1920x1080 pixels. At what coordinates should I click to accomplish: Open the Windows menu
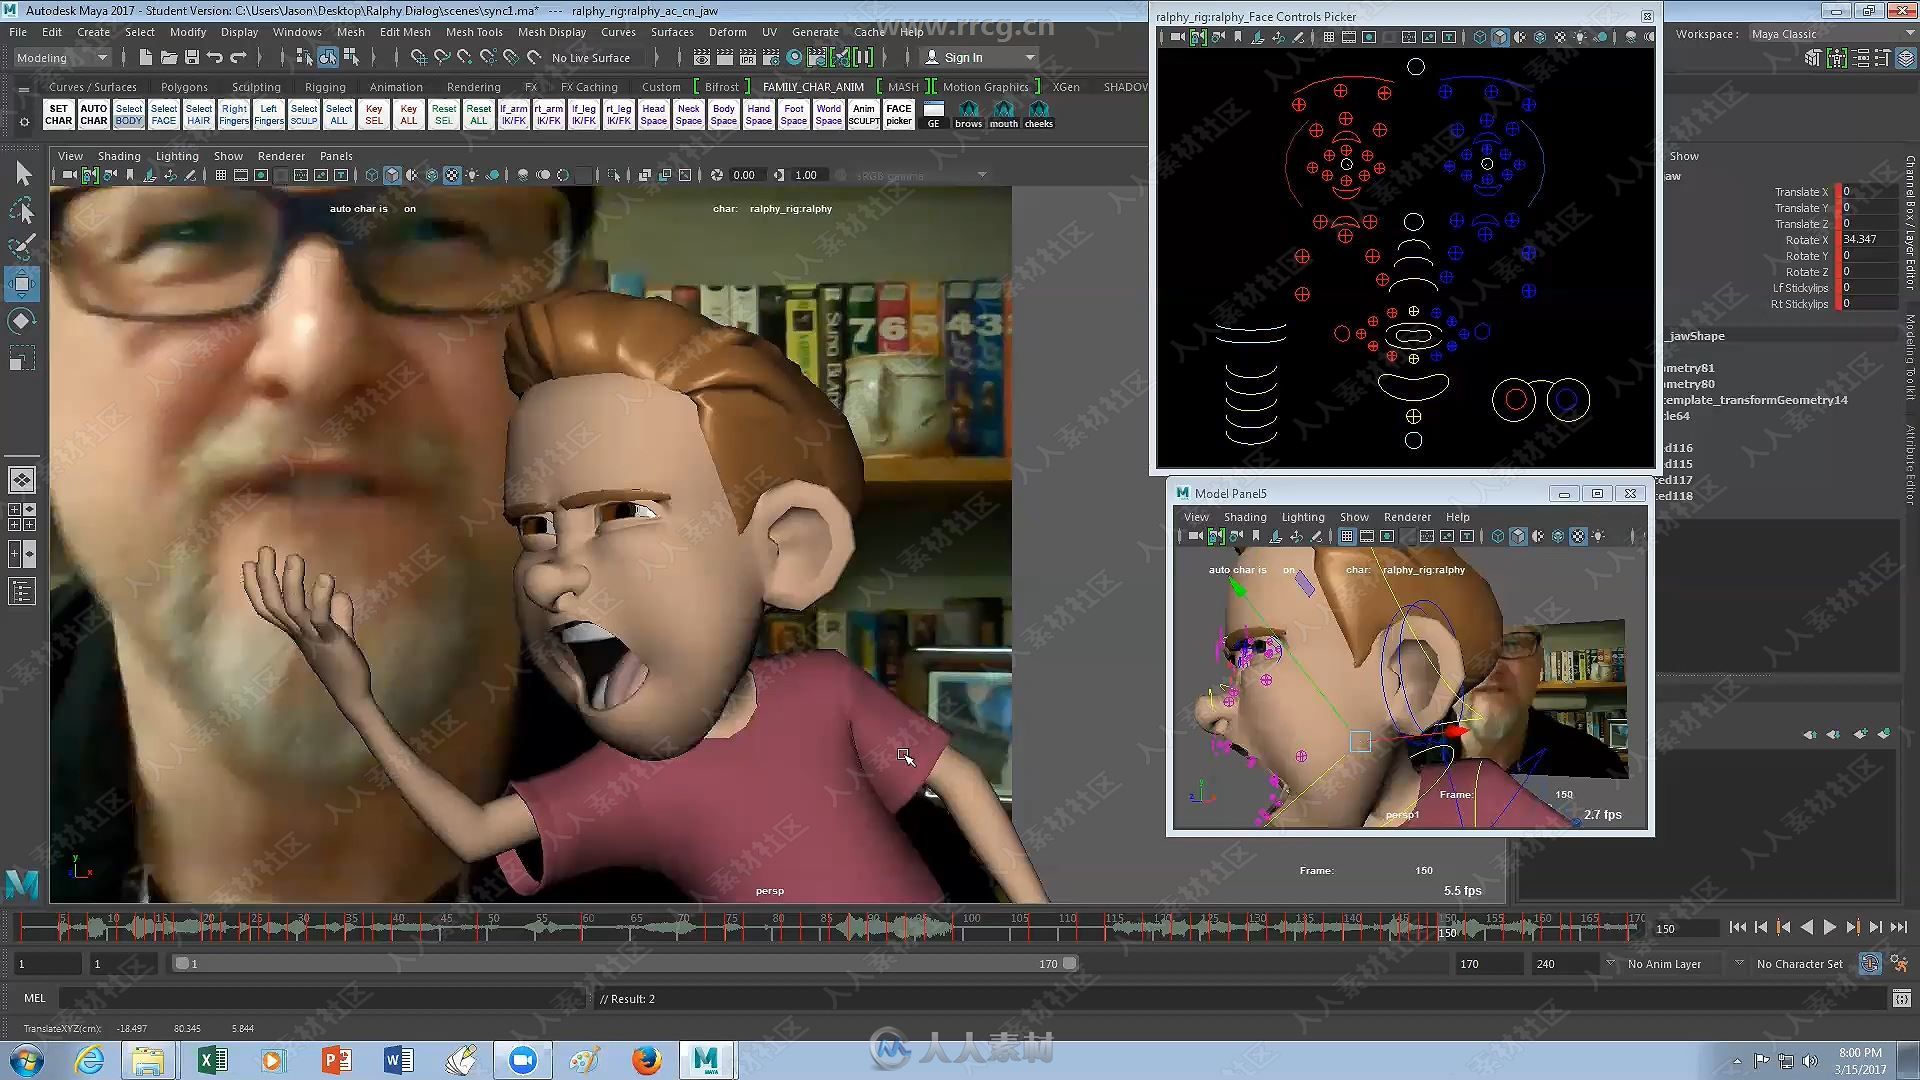(x=297, y=32)
